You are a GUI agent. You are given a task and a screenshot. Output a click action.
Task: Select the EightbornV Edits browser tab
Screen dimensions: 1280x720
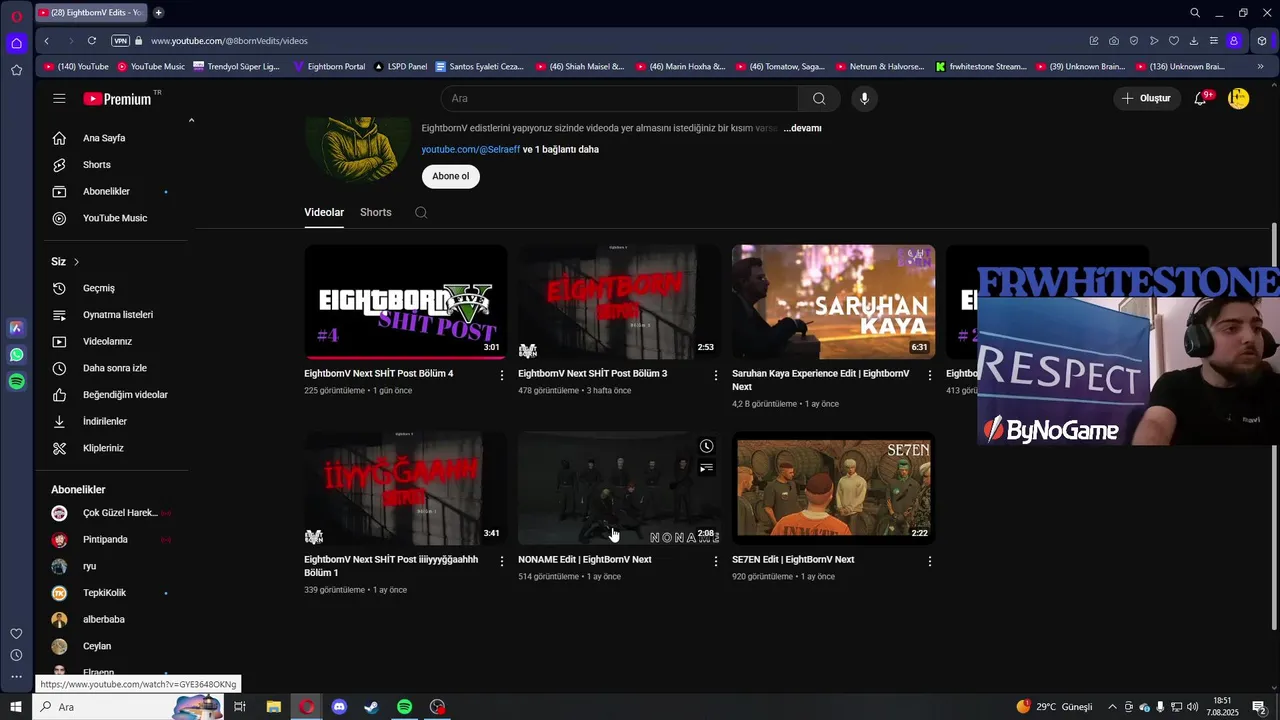89,13
